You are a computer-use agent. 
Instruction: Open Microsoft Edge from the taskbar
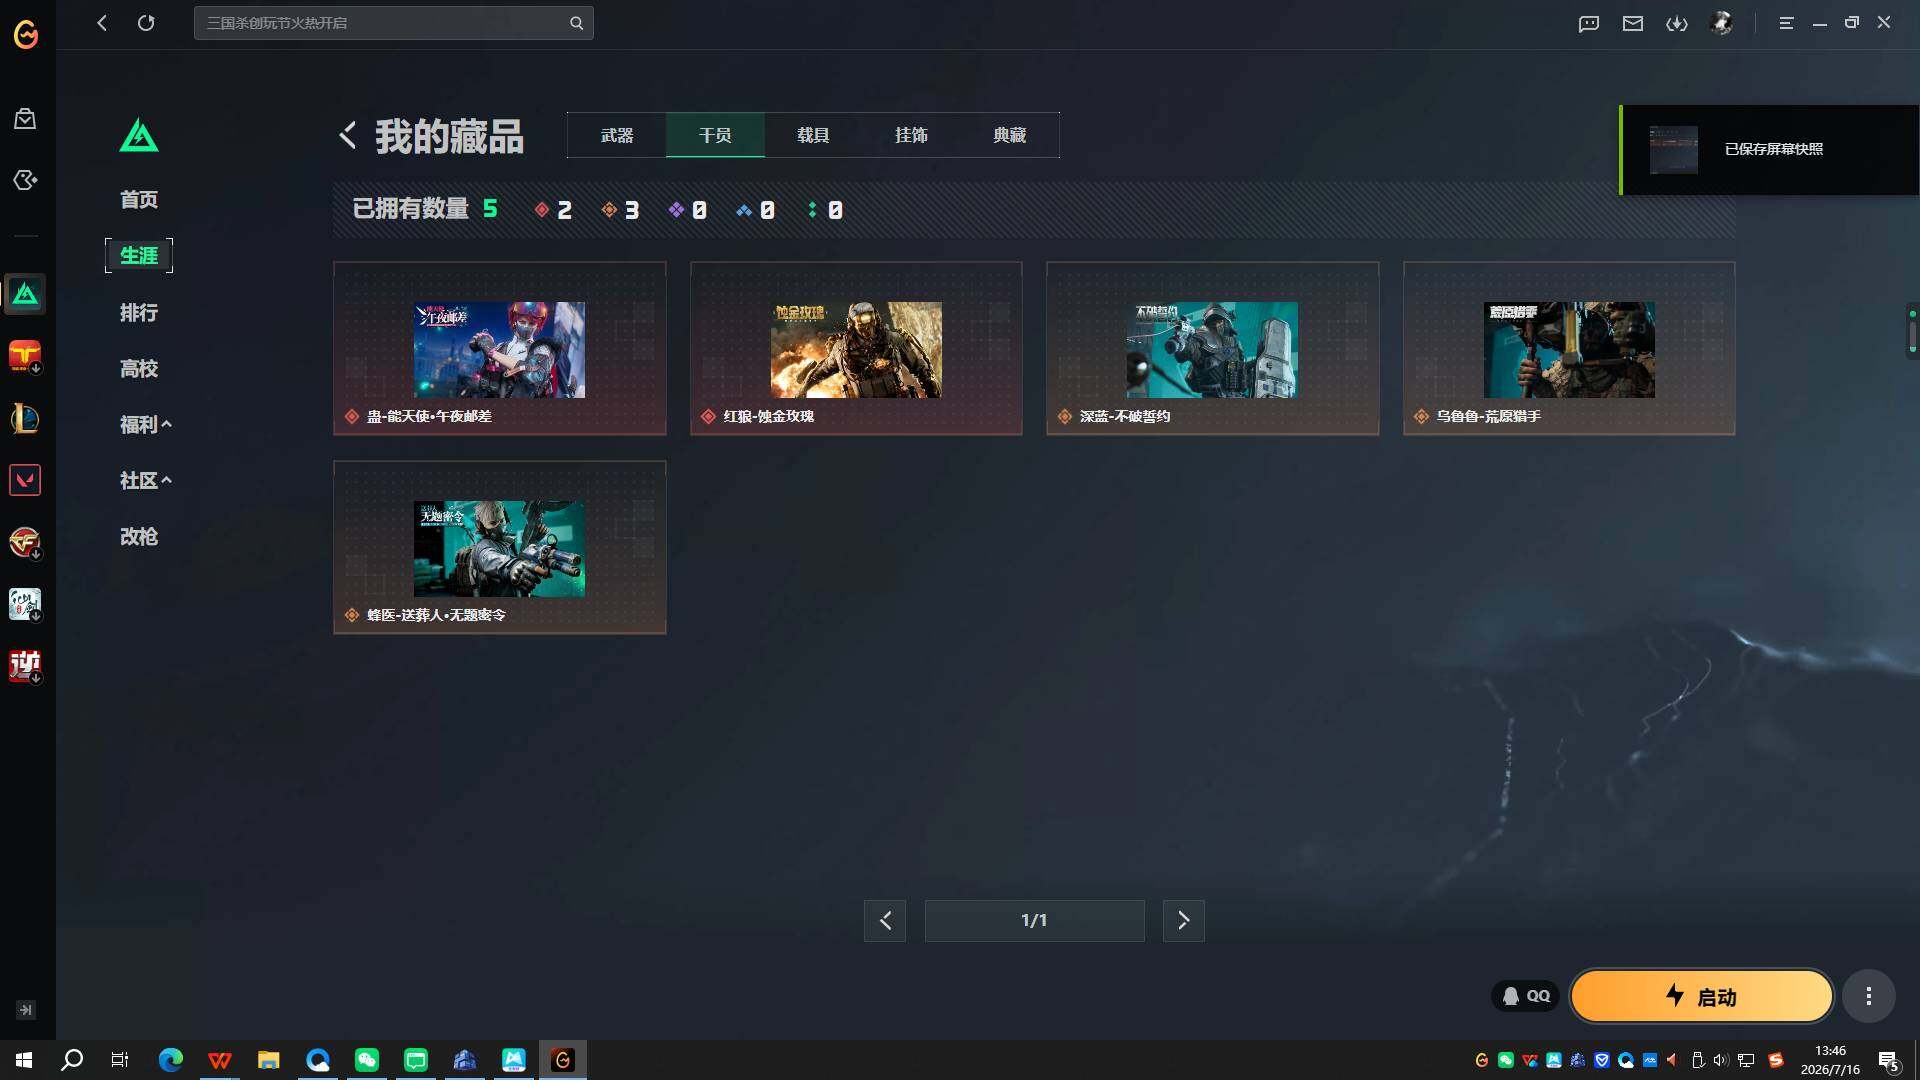tap(171, 1060)
